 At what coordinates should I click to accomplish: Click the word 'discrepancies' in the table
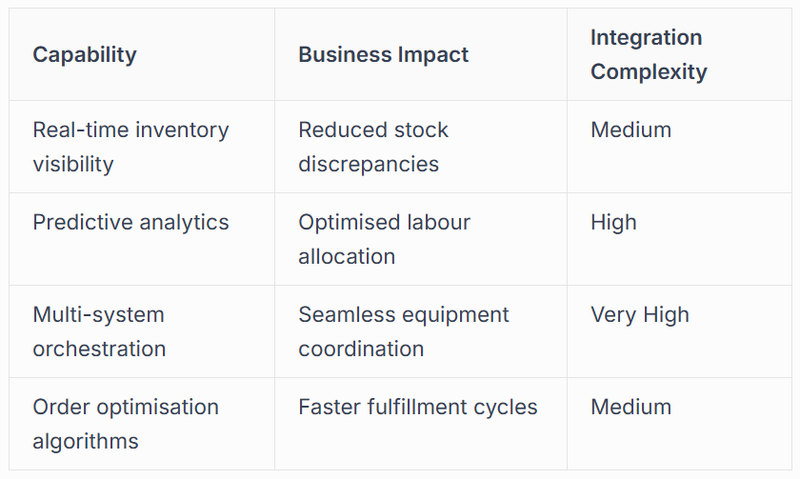coord(368,164)
